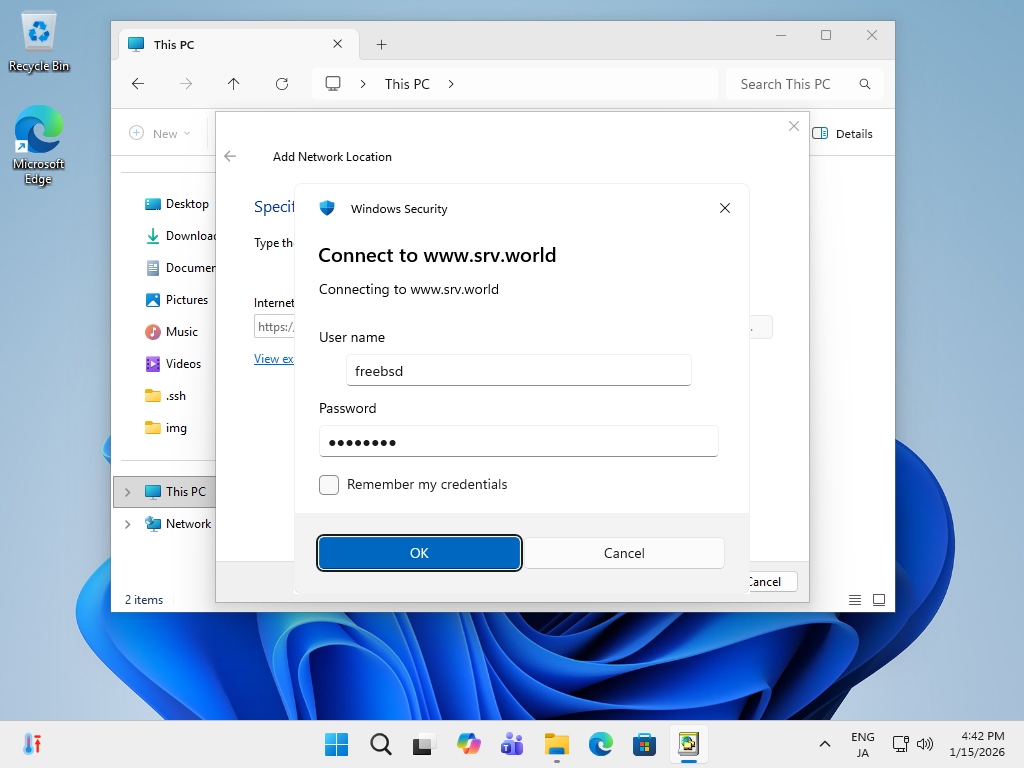1024x768 pixels.
Task: Open the .ssh folder in sidebar
Action: [x=166, y=396]
